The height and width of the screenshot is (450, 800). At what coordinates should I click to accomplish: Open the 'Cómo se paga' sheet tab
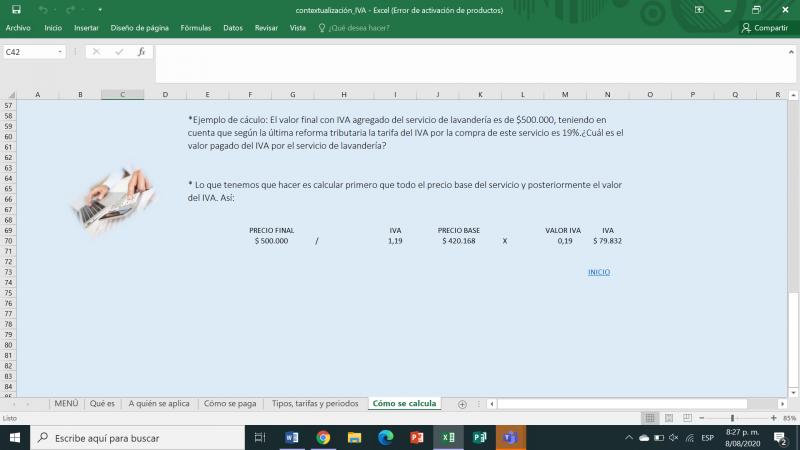click(x=230, y=403)
